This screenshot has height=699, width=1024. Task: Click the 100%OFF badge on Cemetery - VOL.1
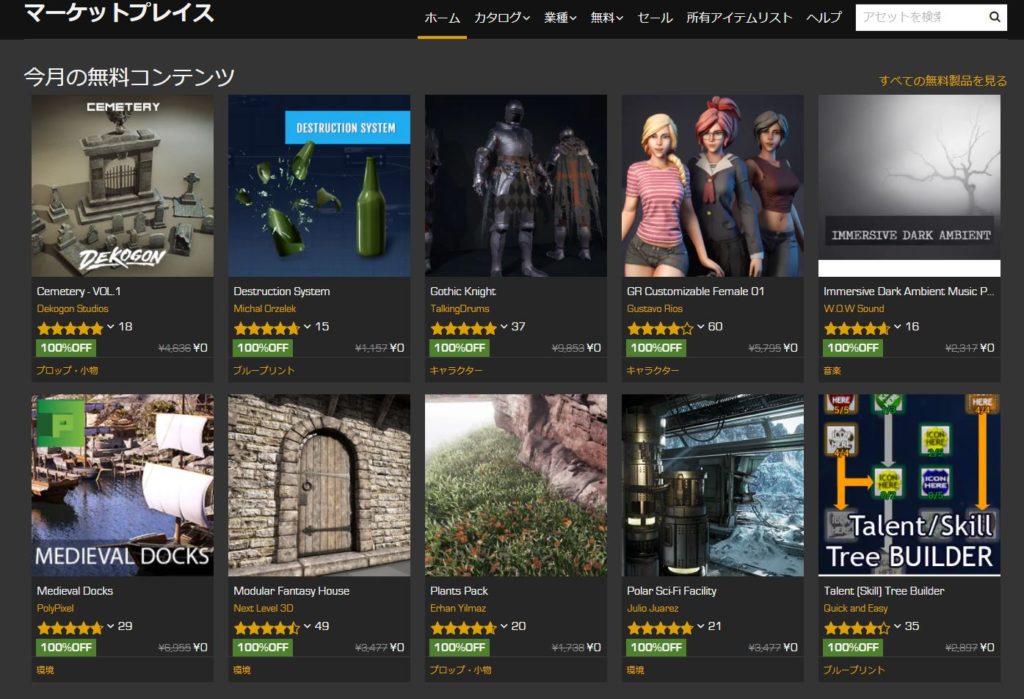coord(66,348)
